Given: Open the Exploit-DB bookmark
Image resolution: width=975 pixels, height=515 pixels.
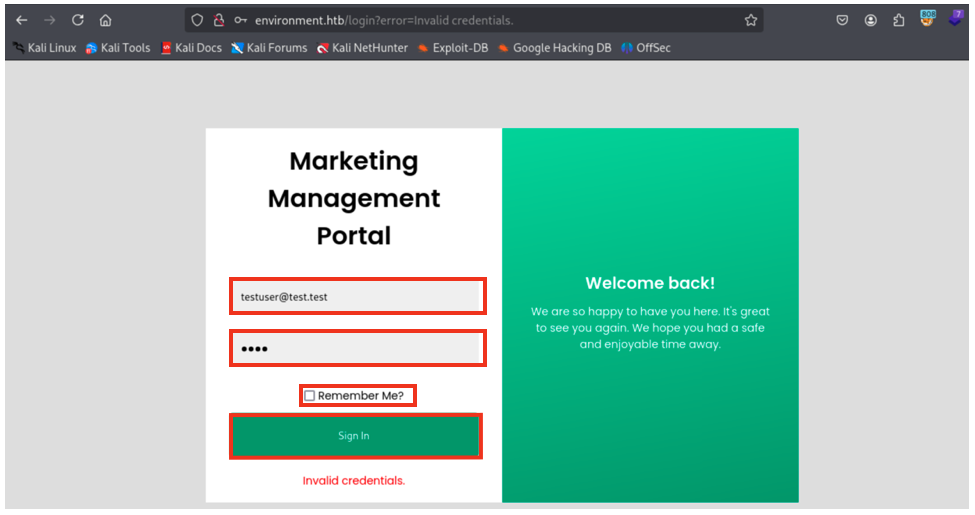Looking at the screenshot, I should pyautogui.click(x=453, y=48).
